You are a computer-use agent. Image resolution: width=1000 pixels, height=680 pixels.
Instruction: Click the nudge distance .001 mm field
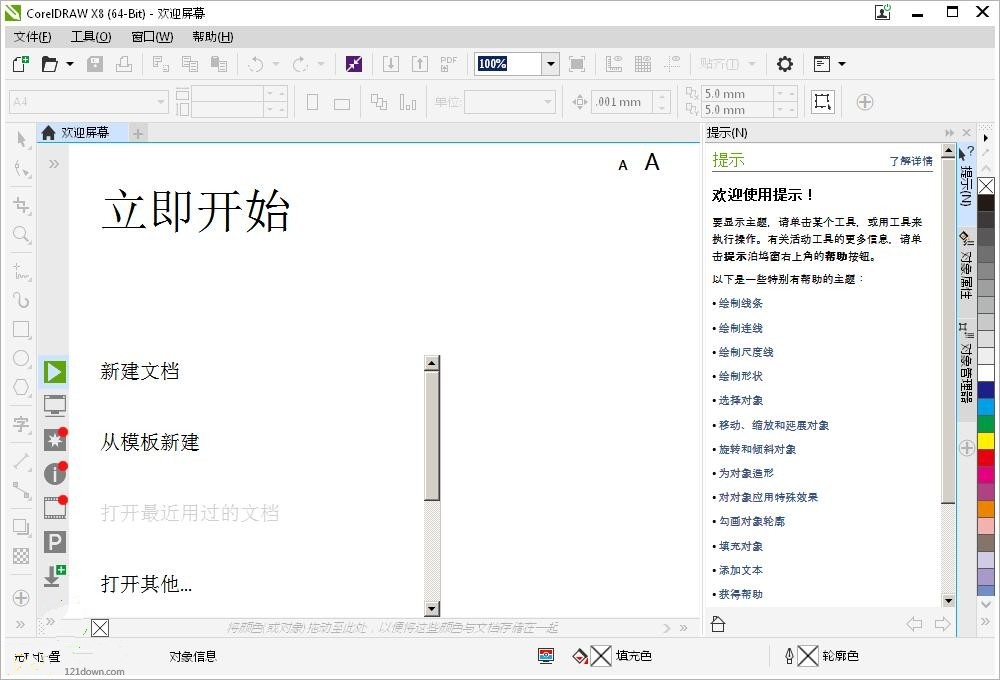coord(623,101)
